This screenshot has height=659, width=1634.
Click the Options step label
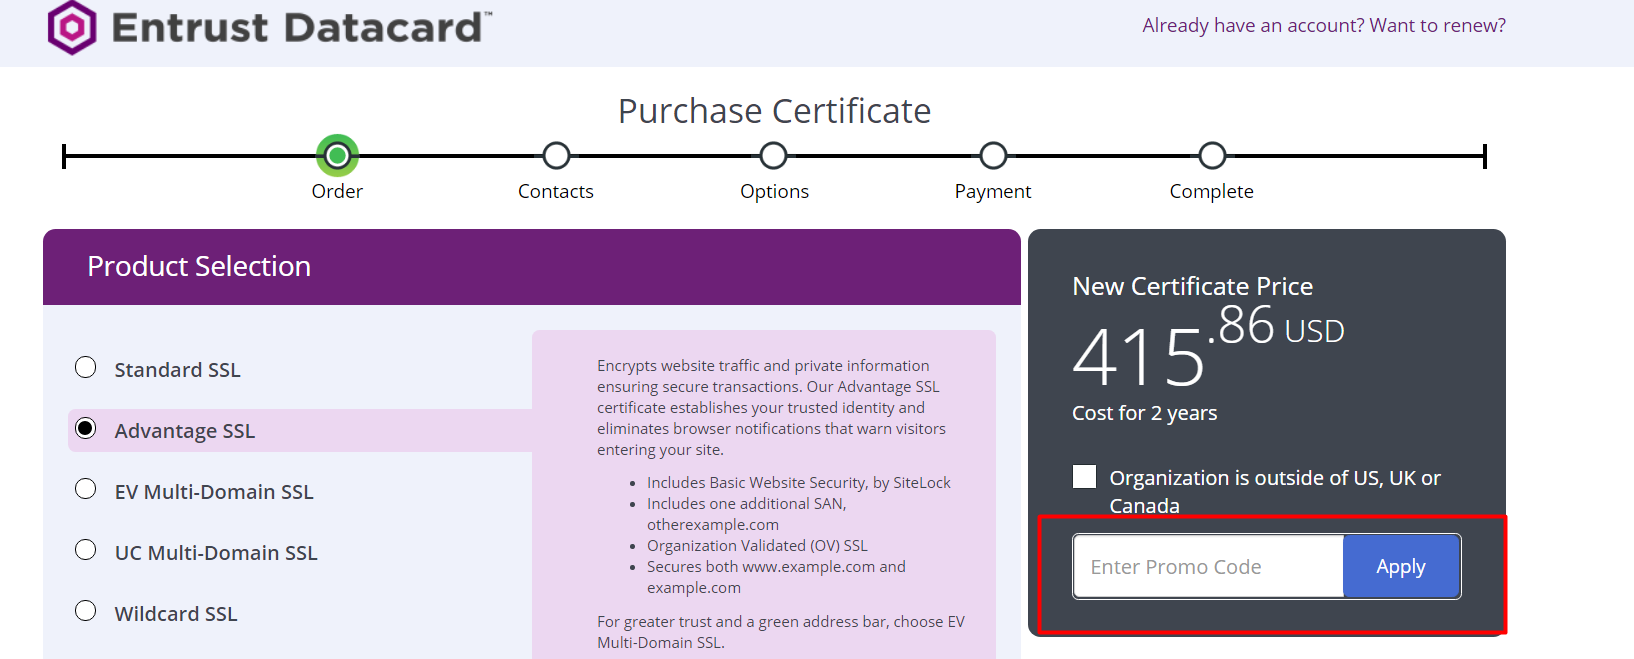pyautogui.click(x=774, y=191)
